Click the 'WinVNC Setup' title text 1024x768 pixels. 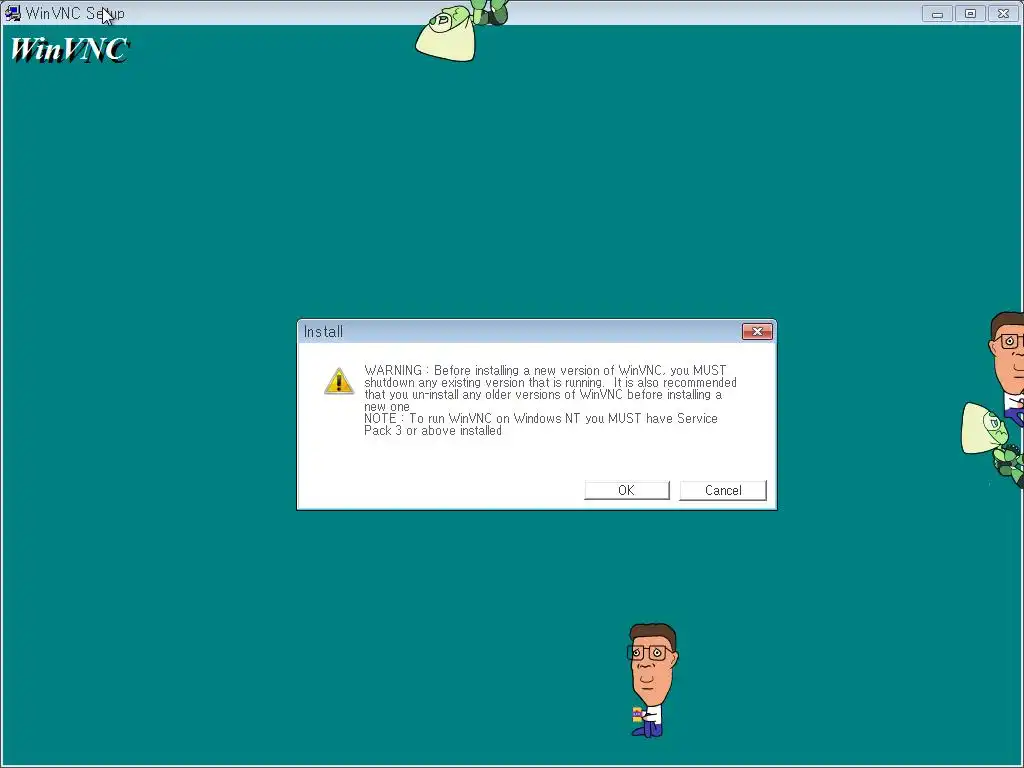point(75,13)
